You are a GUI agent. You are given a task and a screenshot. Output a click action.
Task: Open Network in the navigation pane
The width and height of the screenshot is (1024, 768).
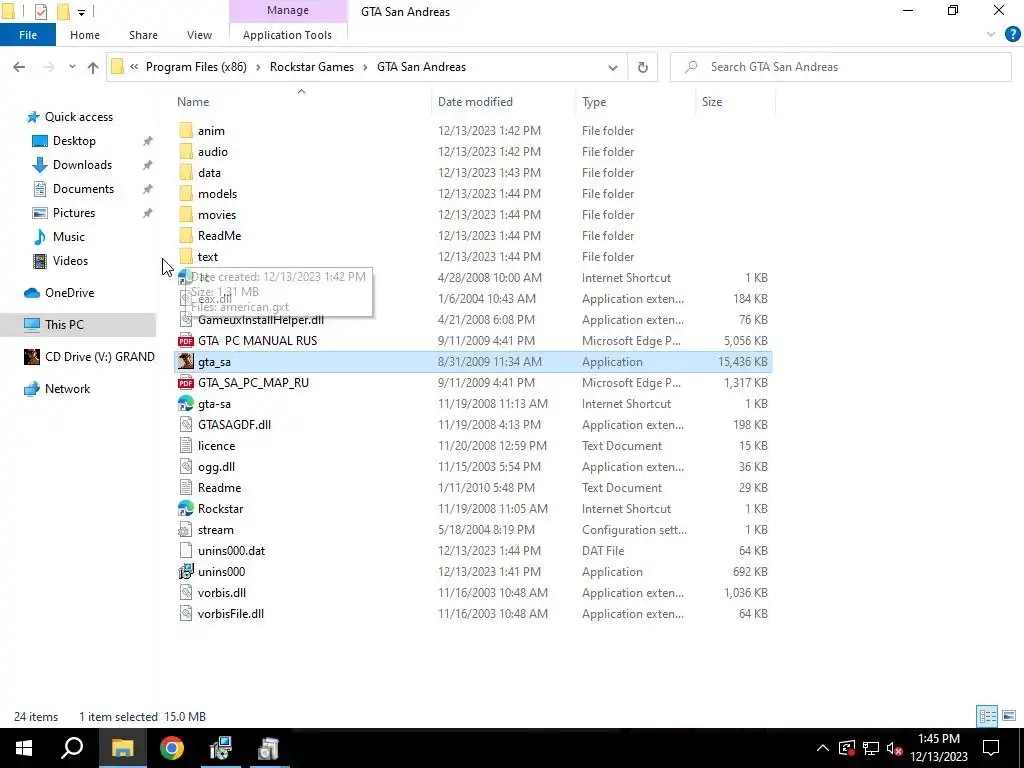(x=67, y=389)
